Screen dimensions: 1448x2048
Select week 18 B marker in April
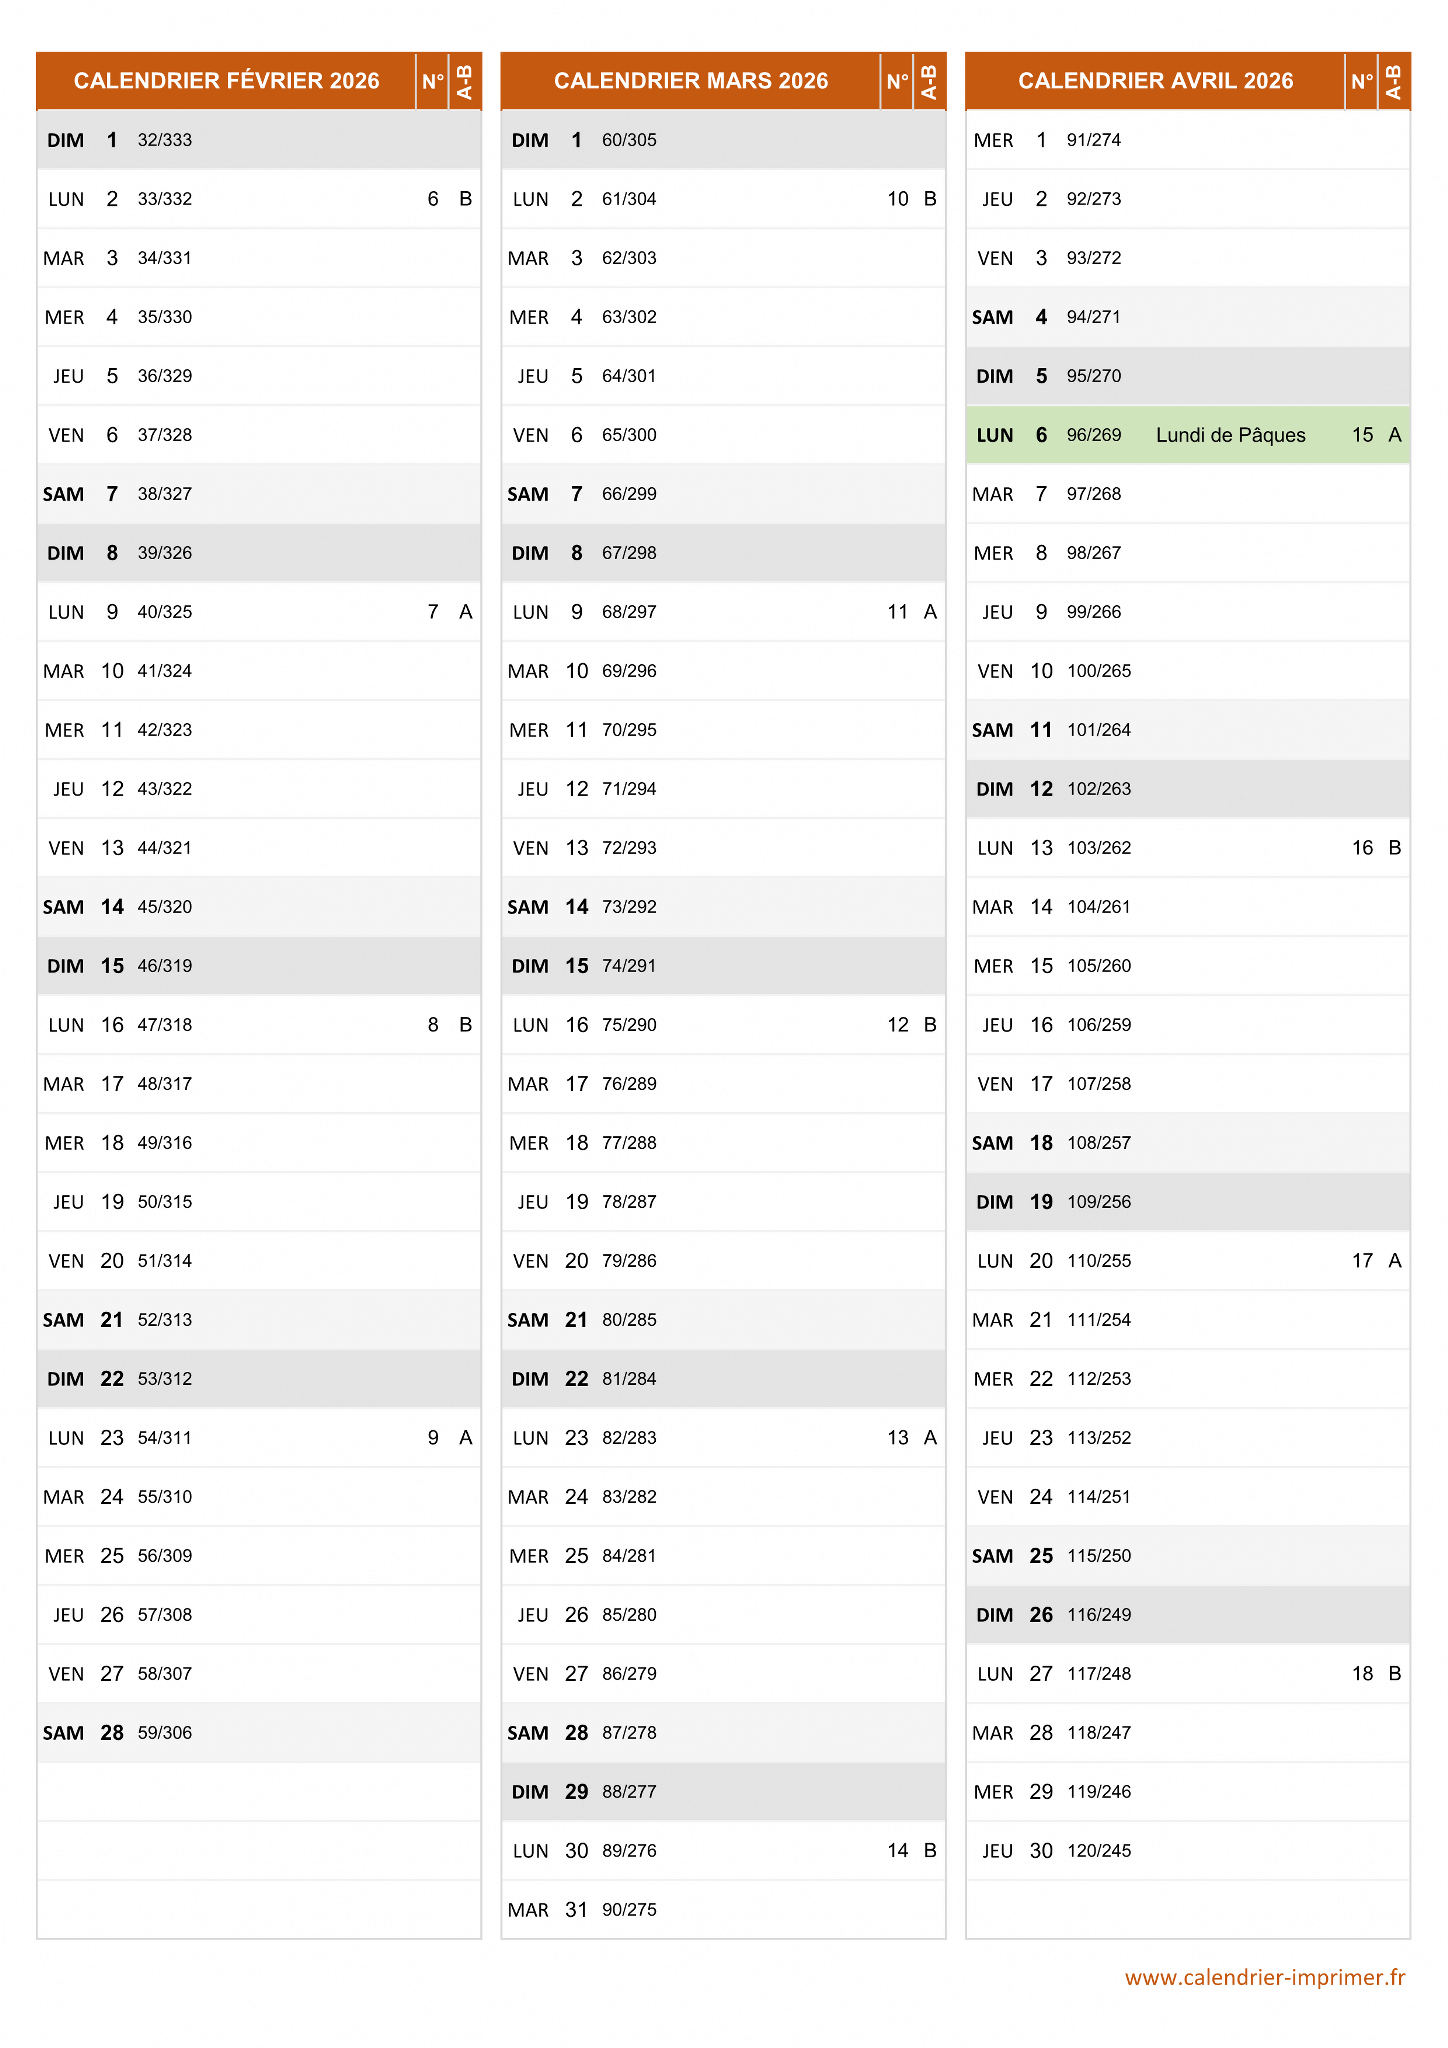coord(1377,1674)
